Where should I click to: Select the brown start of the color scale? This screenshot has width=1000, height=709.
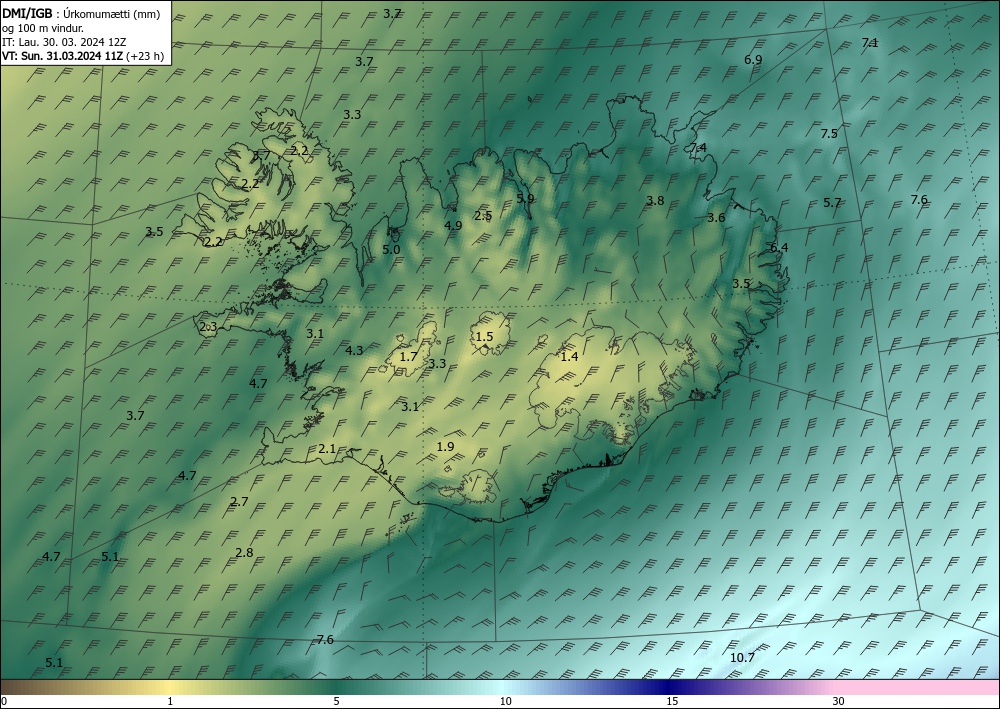[26, 688]
